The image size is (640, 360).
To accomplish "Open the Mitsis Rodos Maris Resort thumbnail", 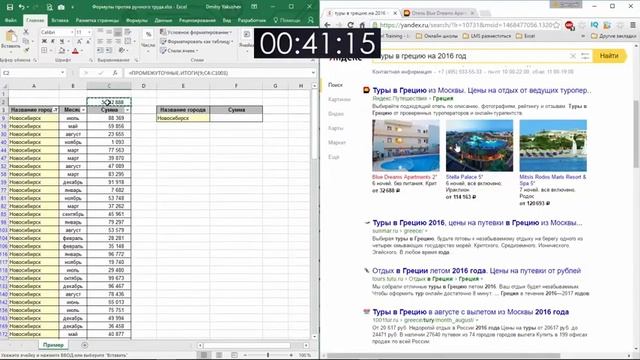I will (x=553, y=145).
